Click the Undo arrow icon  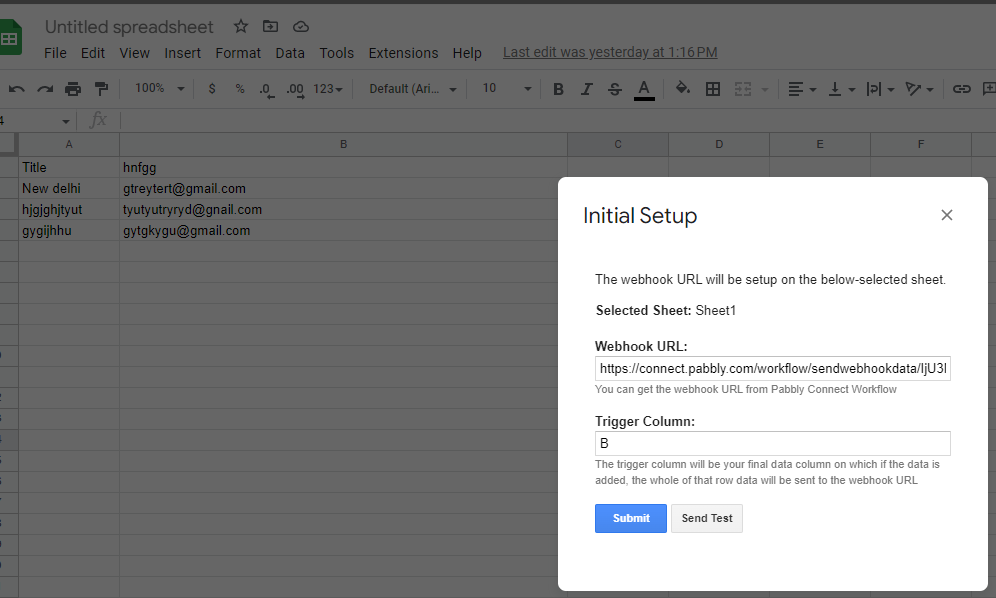pyautogui.click(x=17, y=89)
